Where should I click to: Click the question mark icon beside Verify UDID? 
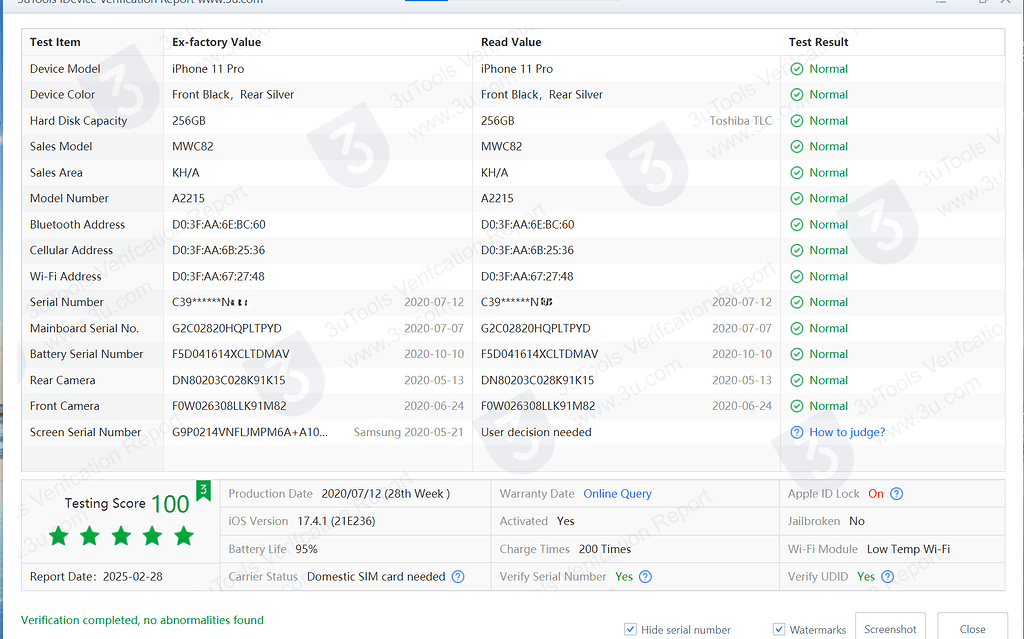888,577
